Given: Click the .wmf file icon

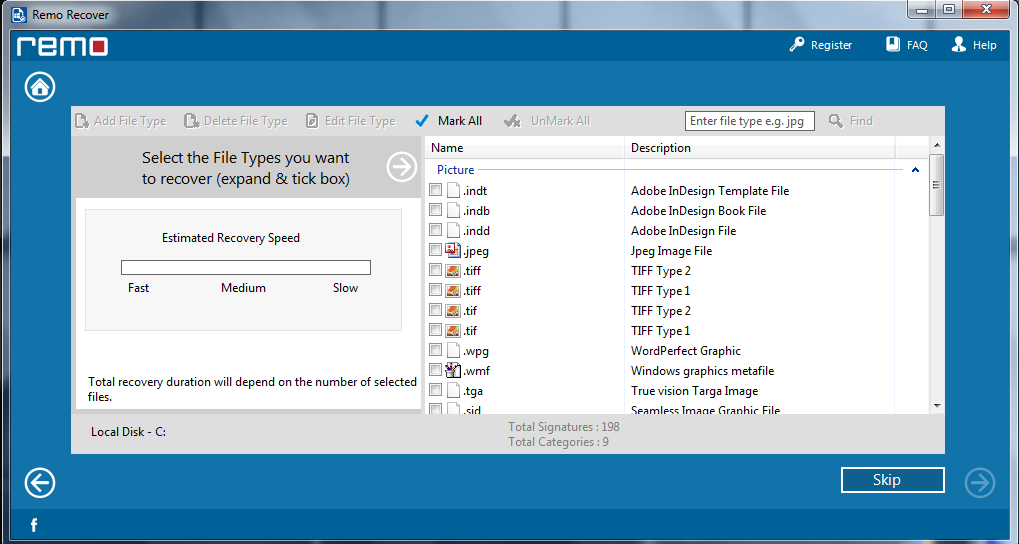Looking at the screenshot, I should click(453, 370).
